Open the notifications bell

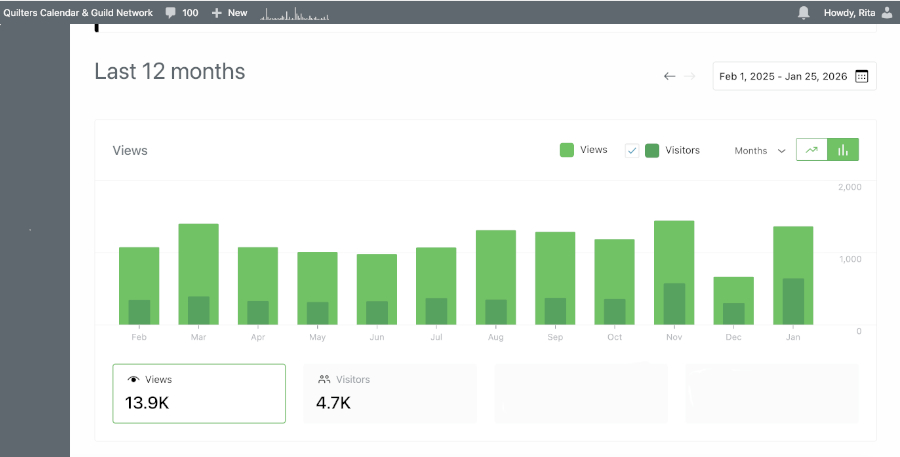[x=803, y=13]
